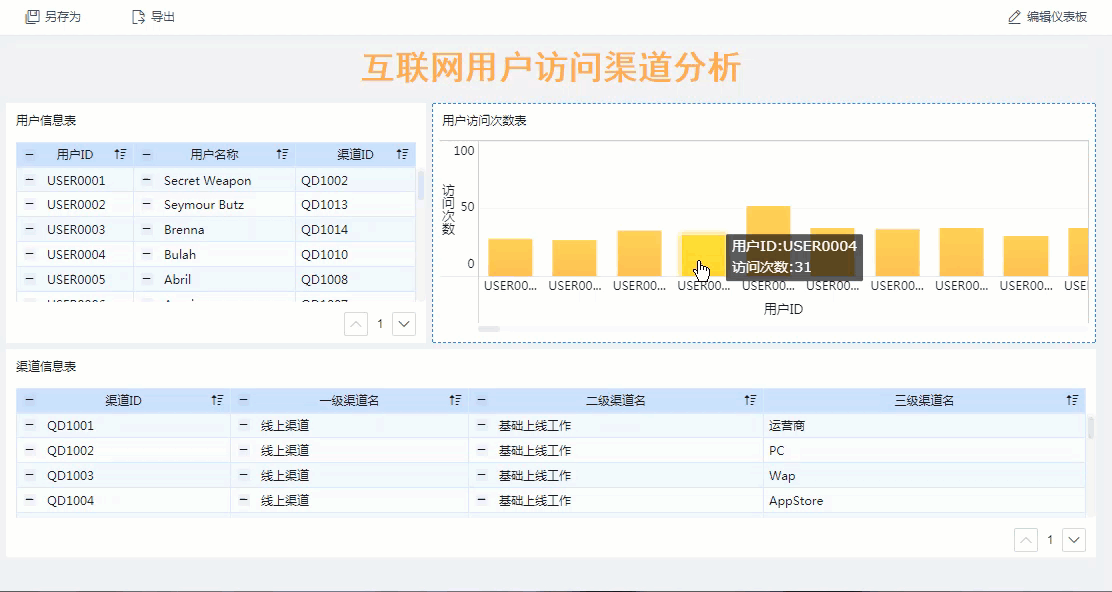Click the Save As (另存为) icon
Screen dimensions: 1112x592
33,17
